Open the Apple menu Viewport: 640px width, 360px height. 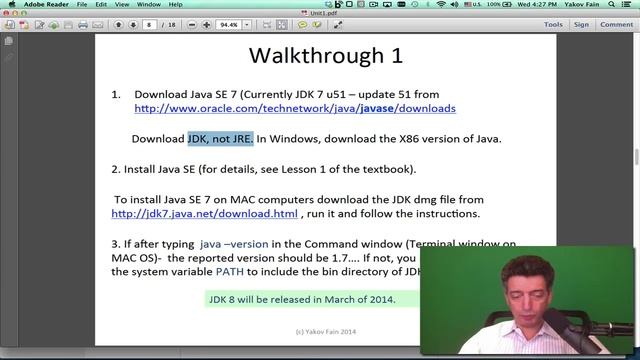click(12, 4)
